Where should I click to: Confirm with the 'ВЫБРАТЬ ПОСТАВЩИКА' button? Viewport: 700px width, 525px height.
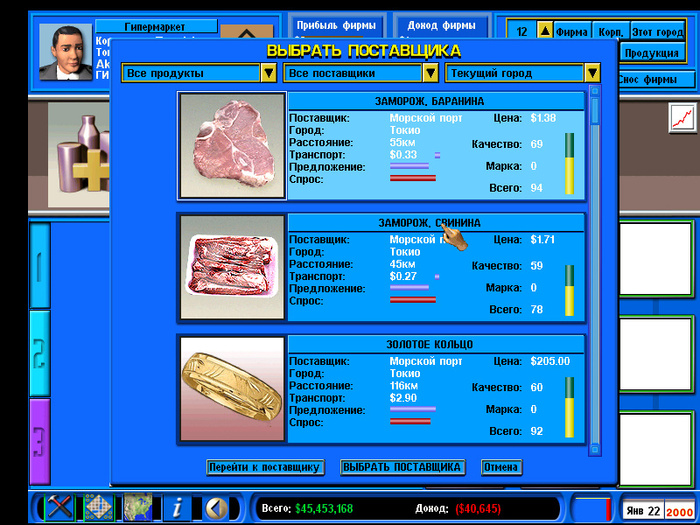coord(402,467)
